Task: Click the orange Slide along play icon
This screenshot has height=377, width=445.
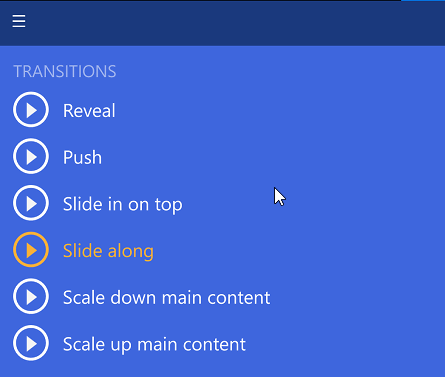Action: click(x=31, y=250)
